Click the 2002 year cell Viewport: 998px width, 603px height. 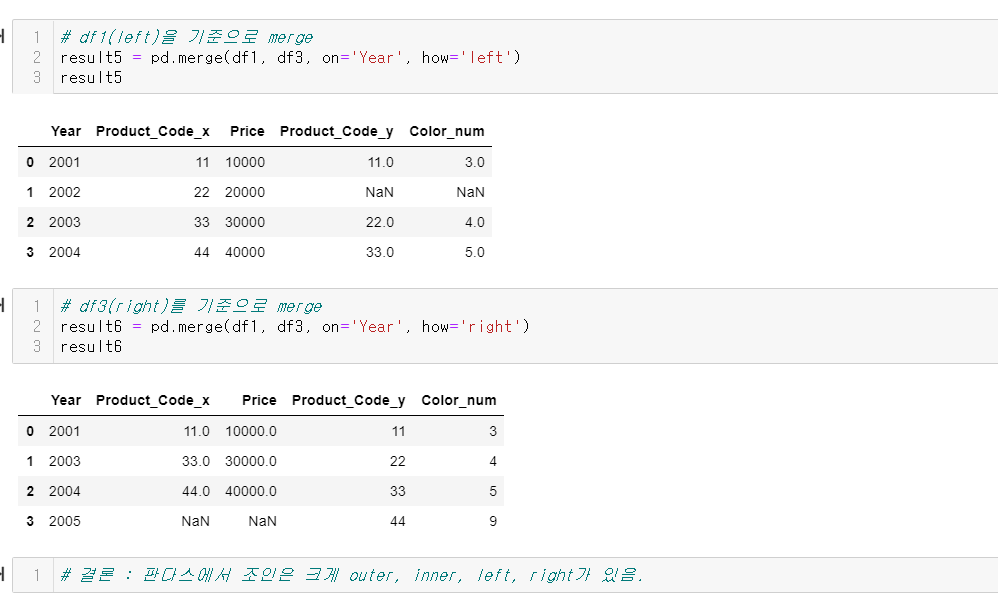click(65, 192)
